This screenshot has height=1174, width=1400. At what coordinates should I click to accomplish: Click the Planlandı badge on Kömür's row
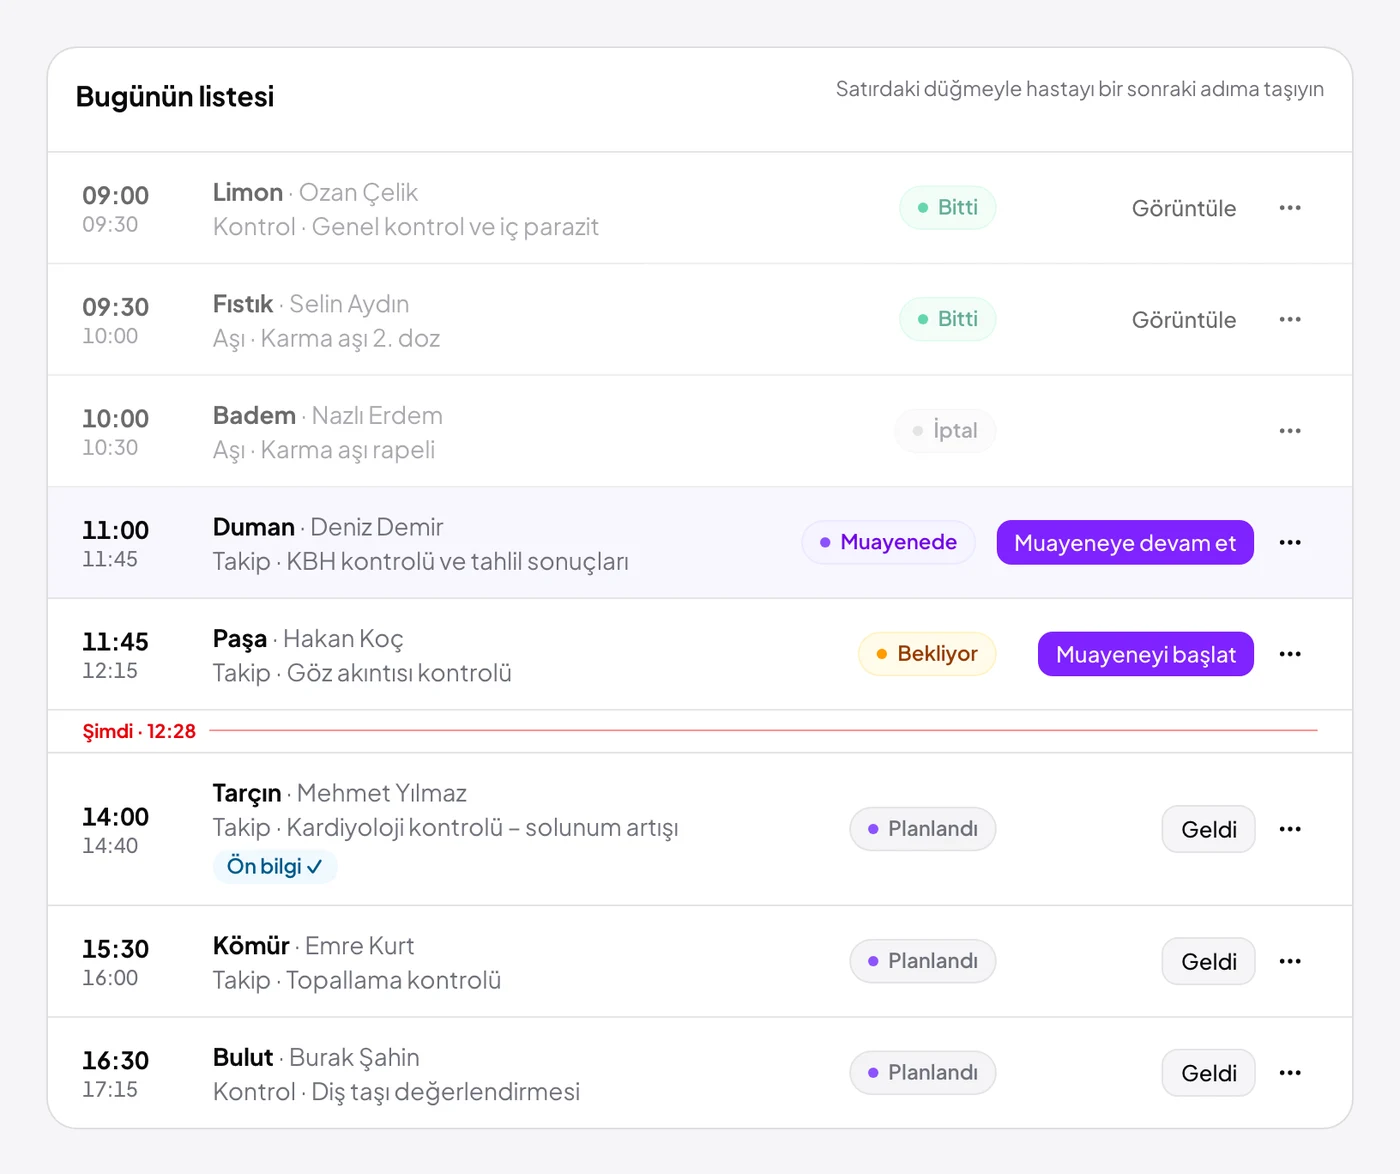point(923,961)
